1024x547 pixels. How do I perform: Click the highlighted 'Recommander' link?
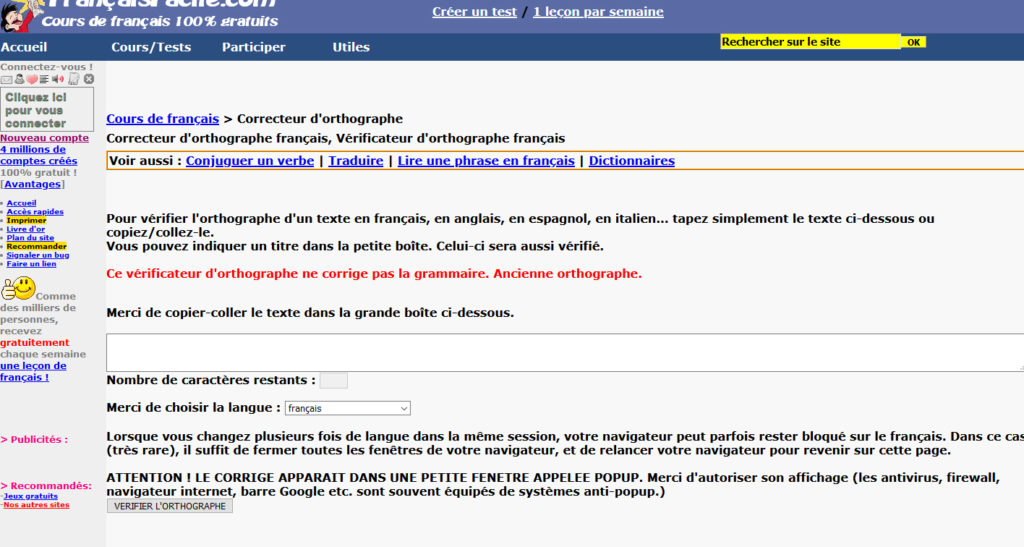click(x=37, y=246)
